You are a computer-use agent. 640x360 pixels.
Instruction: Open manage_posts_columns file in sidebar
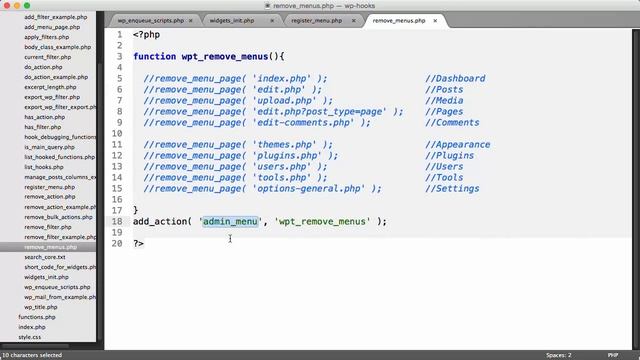tap(60, 177)
